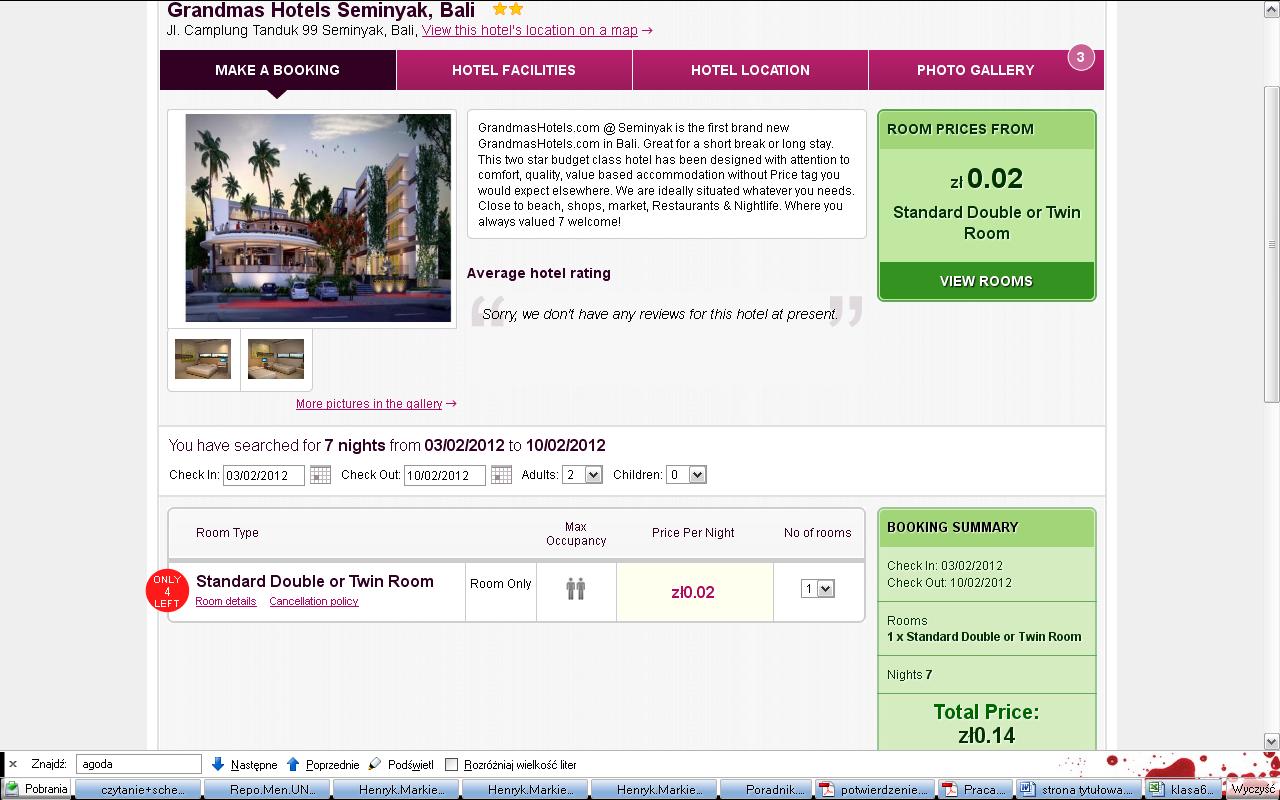Open the 'czytanie+sche...' download item

click(x=136, y=789)
